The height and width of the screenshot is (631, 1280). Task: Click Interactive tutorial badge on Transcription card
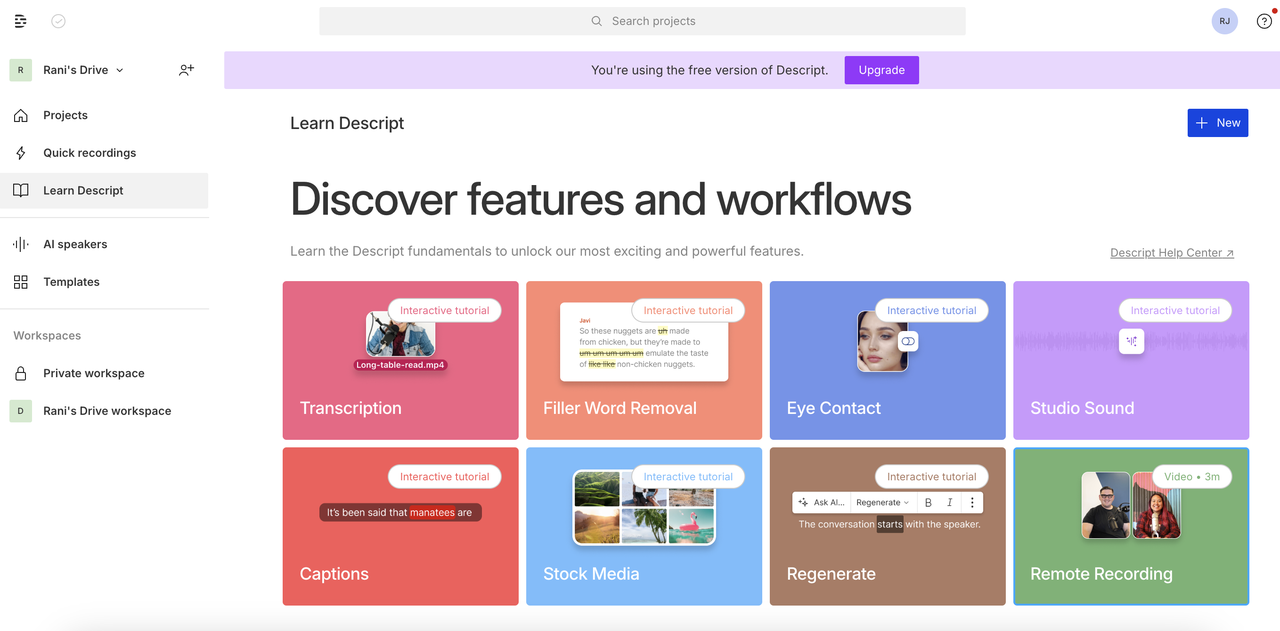click(445, 310)
